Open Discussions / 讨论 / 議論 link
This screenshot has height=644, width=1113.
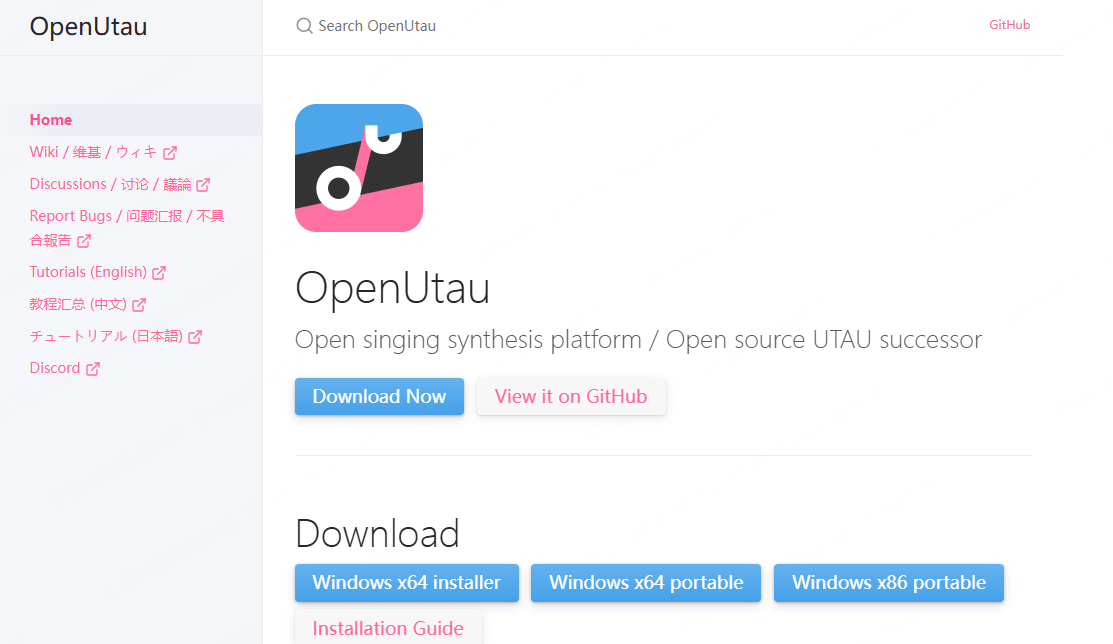pos(119,184)
